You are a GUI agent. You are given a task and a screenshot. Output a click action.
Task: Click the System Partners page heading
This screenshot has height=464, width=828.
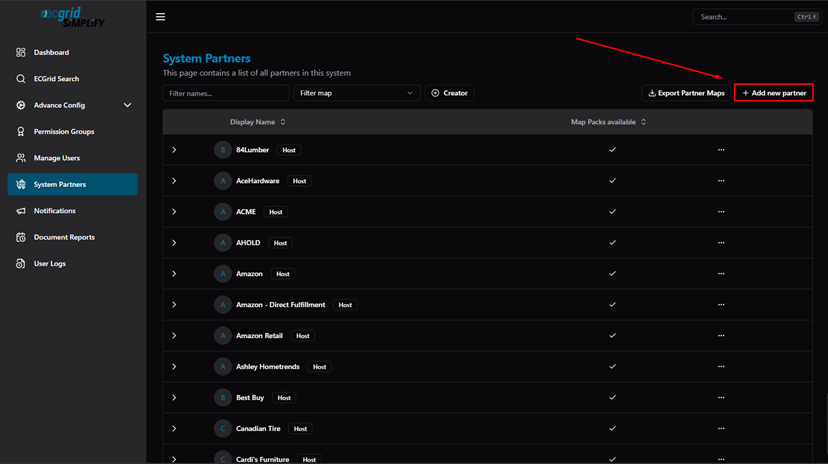206,59
